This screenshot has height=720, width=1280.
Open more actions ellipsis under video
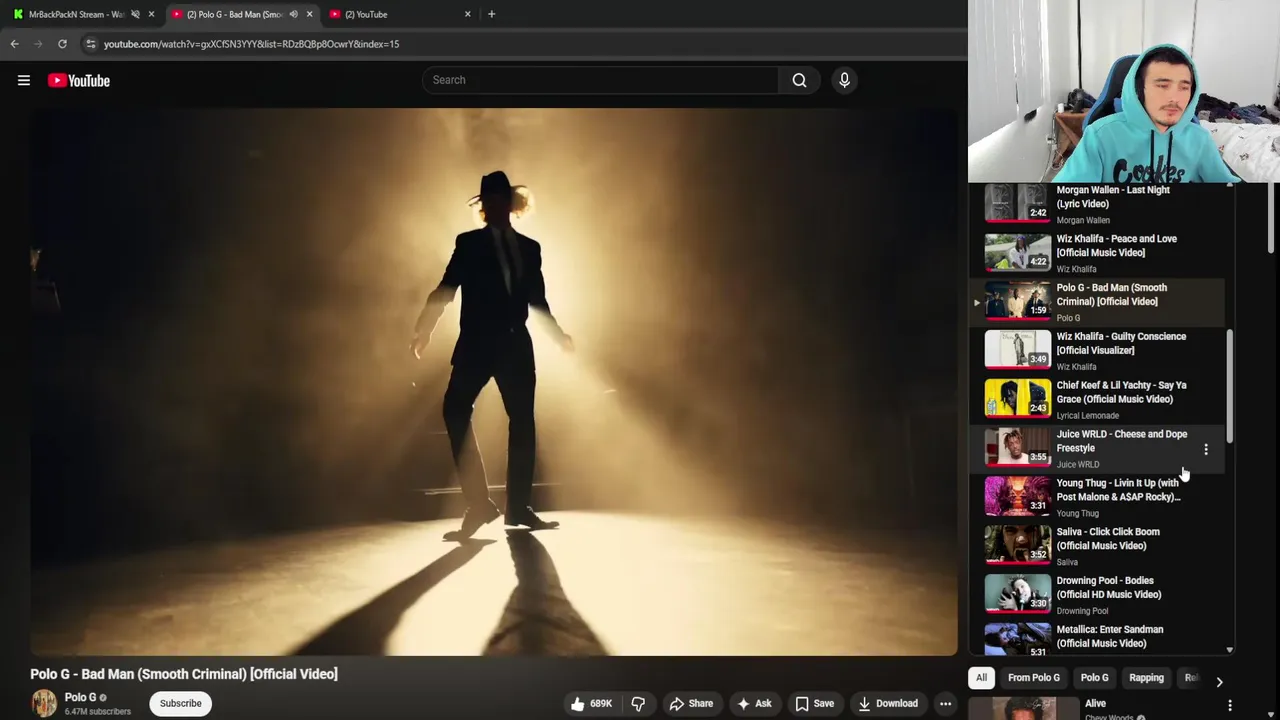coord(945,703)
